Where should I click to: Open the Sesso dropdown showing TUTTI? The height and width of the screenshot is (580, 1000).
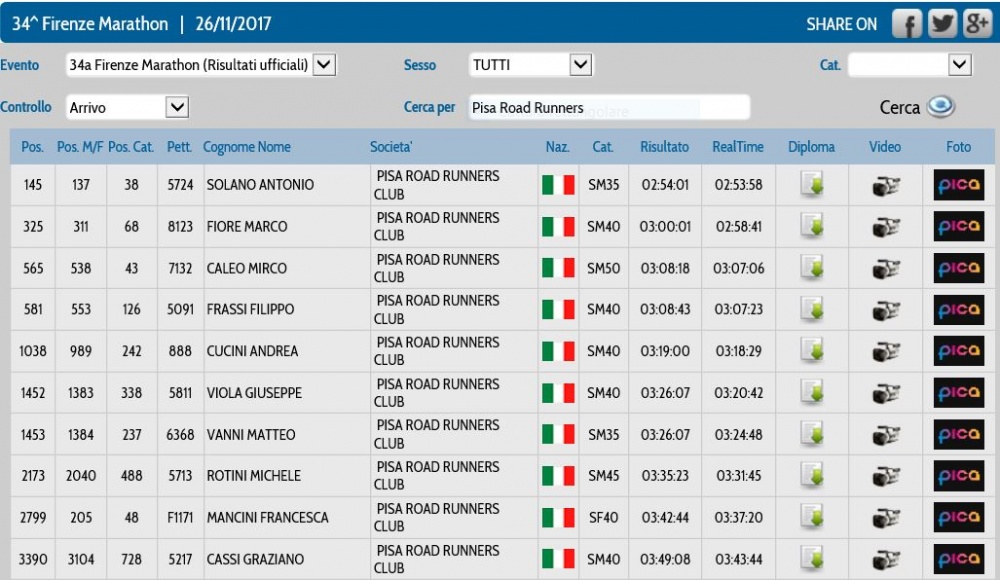531,64
